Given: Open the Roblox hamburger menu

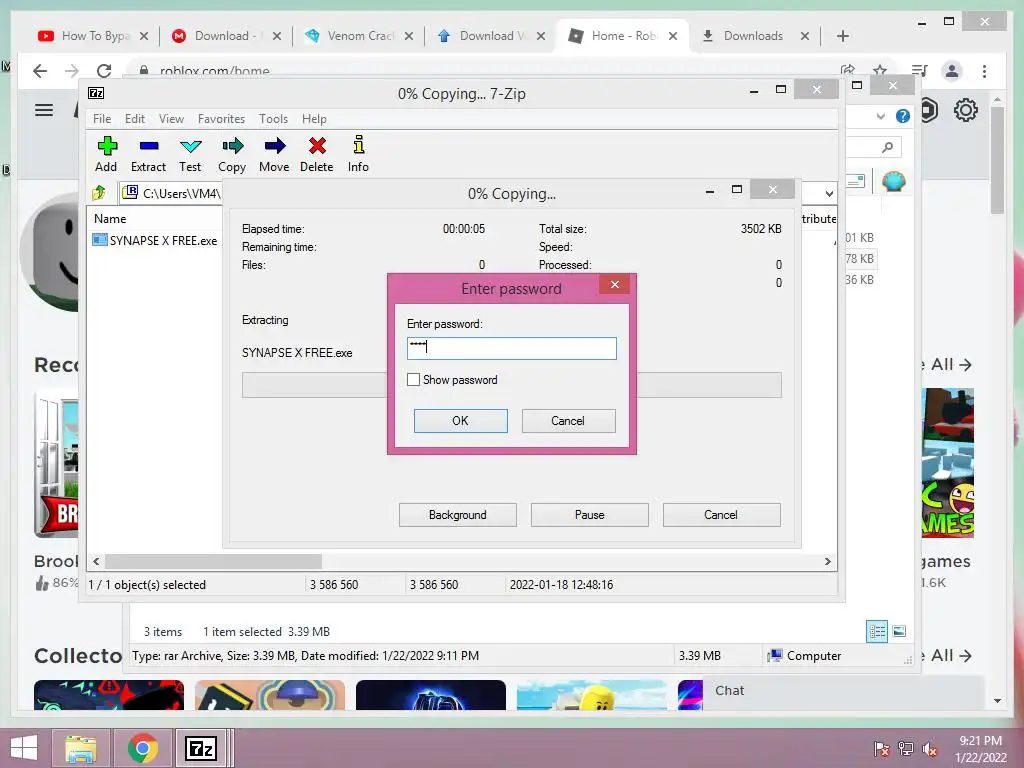Looking at the screenshot, I should (44, 110).
